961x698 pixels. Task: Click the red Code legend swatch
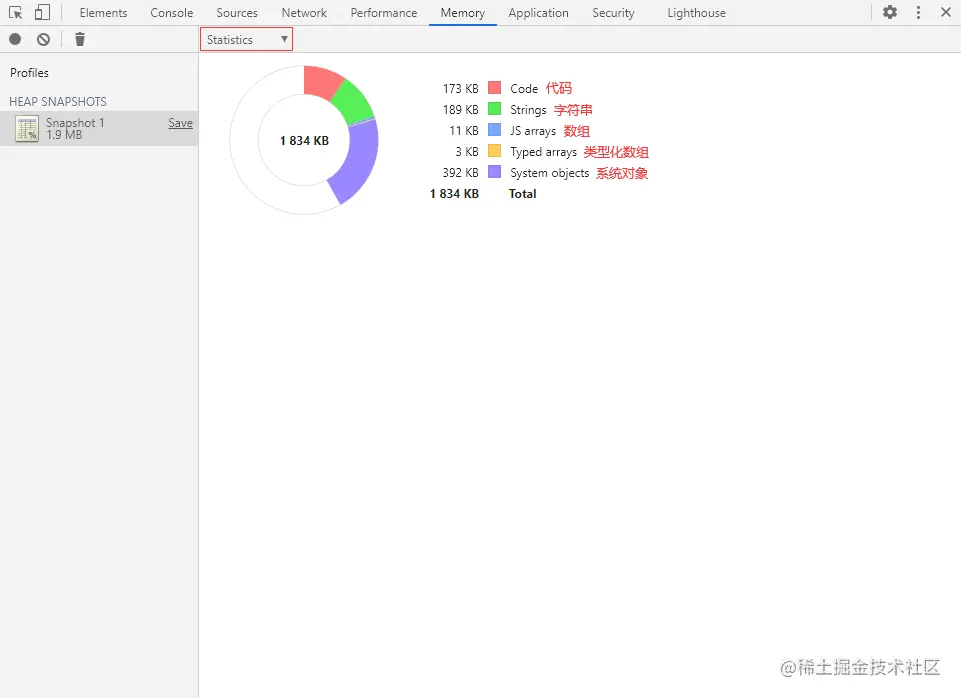[495, 88]
